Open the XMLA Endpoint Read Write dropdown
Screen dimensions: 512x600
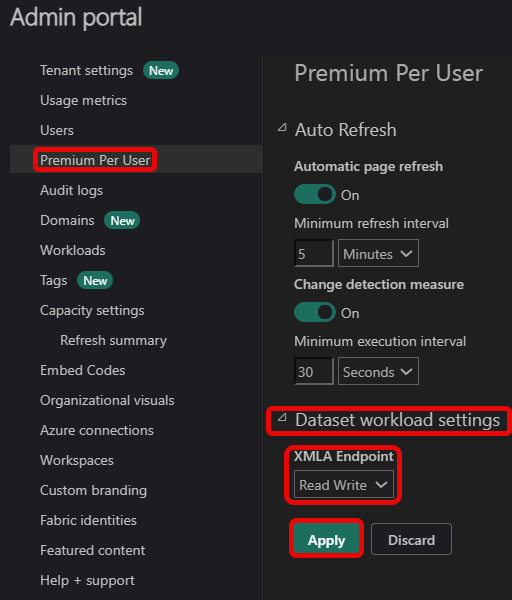[344, 485]
